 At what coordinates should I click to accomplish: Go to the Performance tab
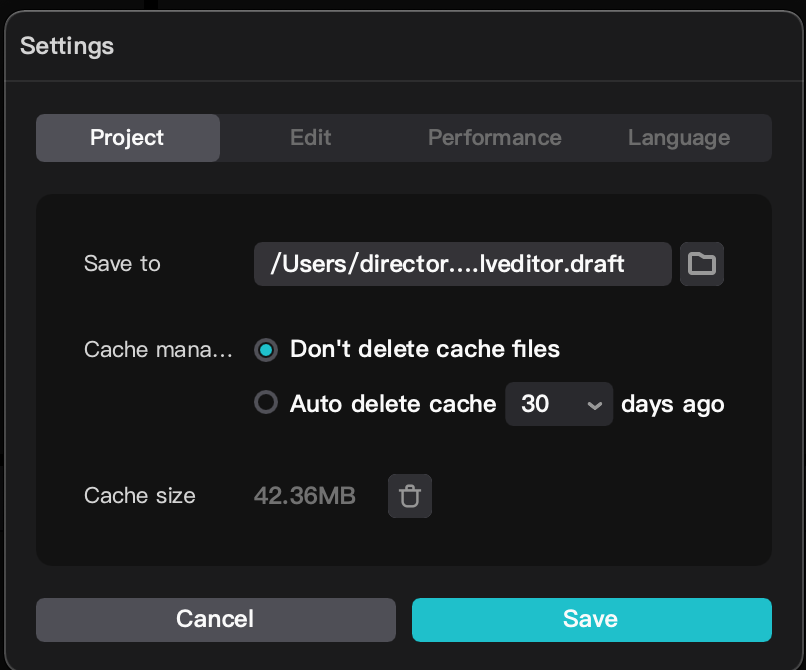[494, 138]
